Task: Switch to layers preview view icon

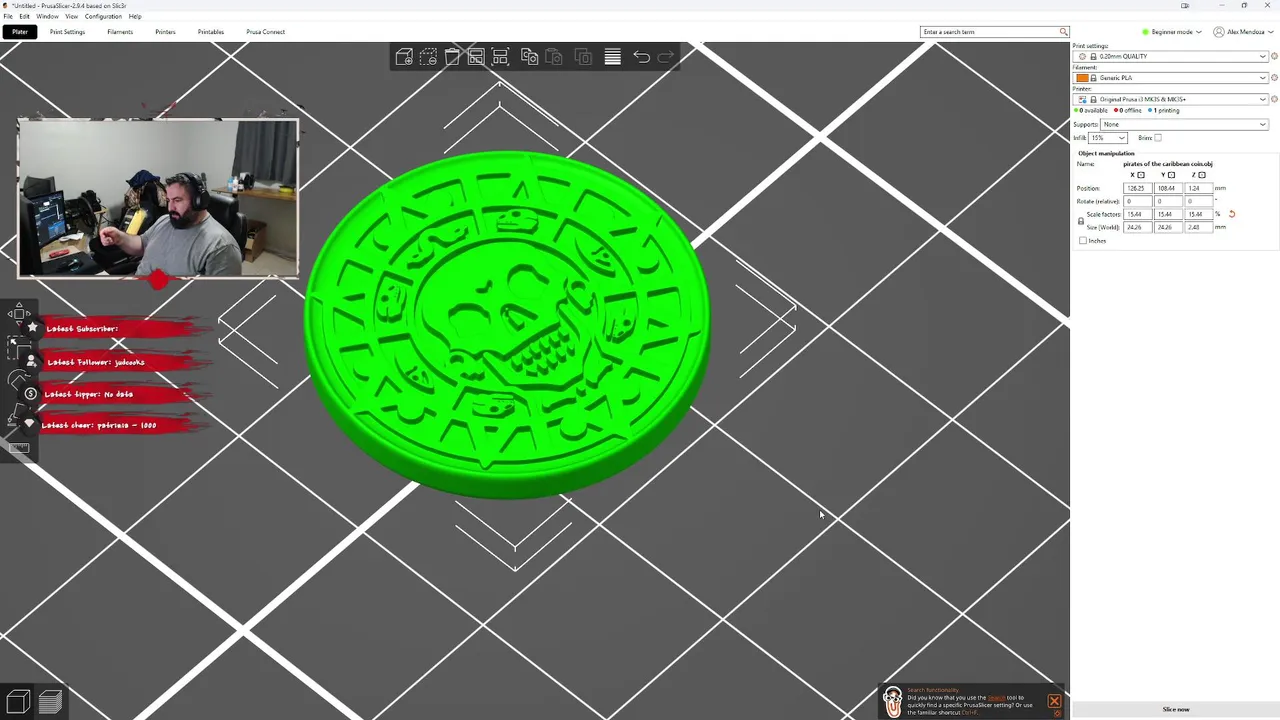Action: click(50, 702)
